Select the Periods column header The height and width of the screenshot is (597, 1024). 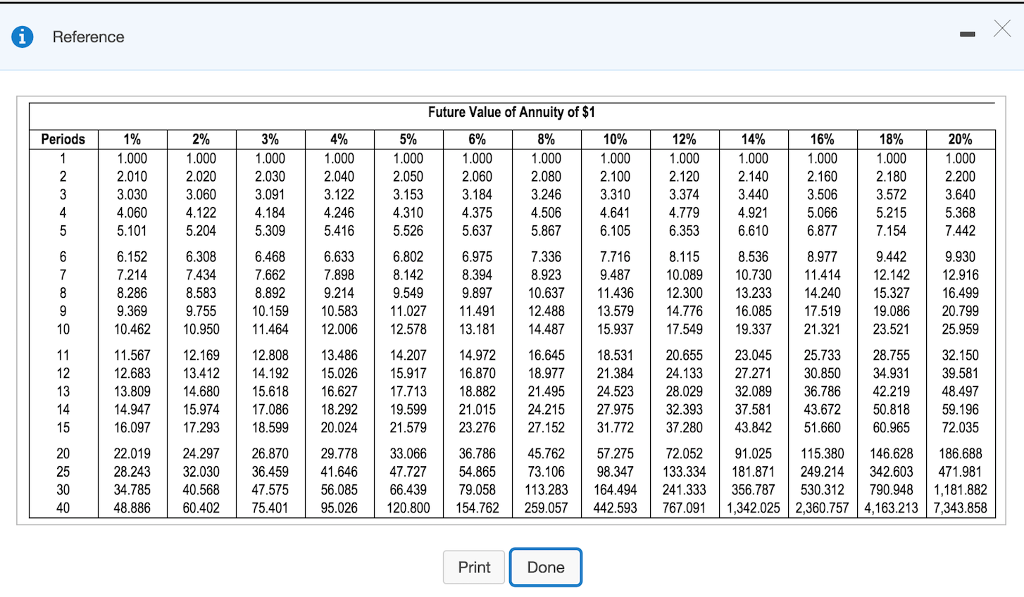[x=63, y=139]
